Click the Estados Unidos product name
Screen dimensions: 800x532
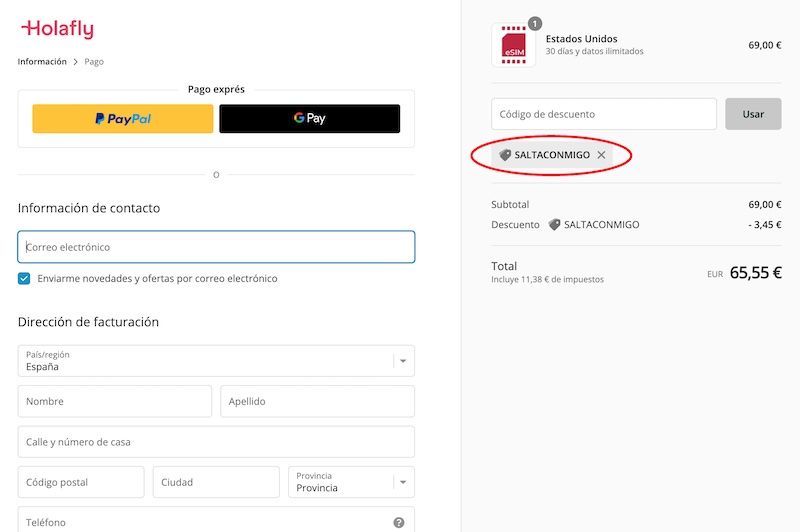582,39
